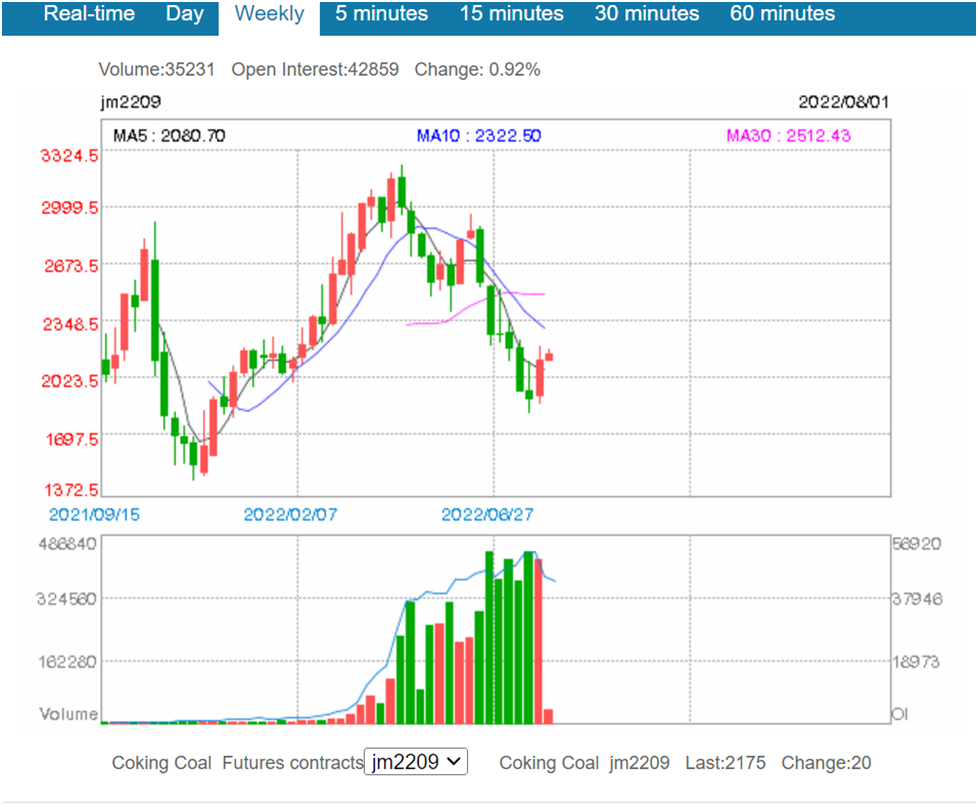Click the 56920 open interest axis label

tap(916, 544)
